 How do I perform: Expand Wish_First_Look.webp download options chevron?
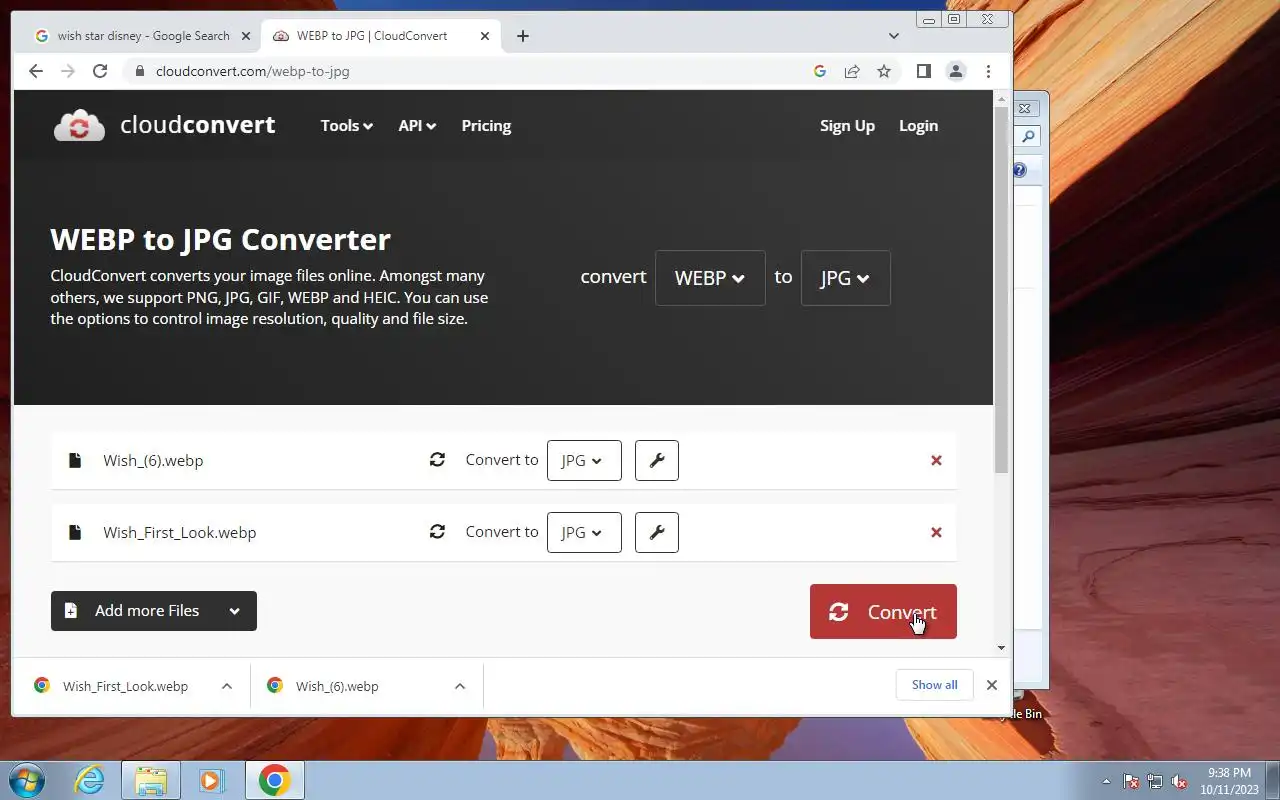click(227, 686)
